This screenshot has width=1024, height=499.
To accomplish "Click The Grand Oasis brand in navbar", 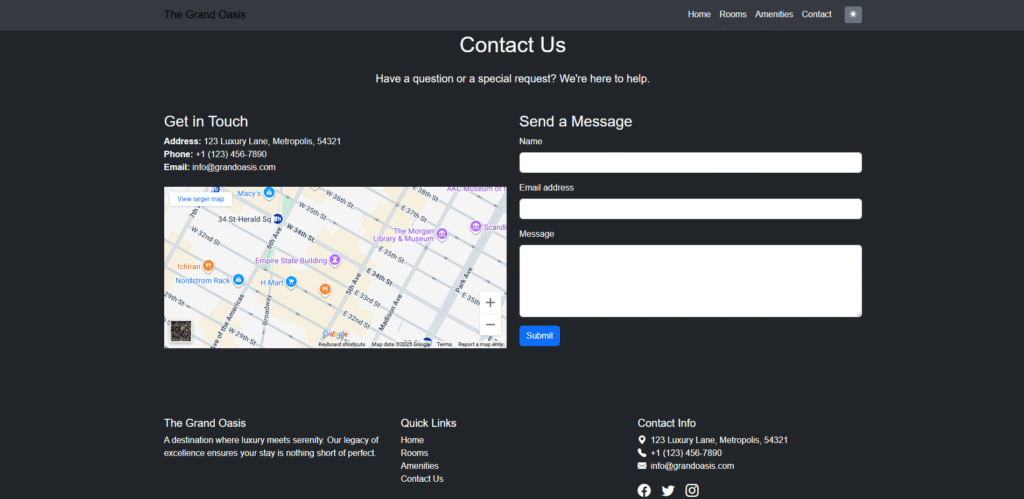I will 205,14.
